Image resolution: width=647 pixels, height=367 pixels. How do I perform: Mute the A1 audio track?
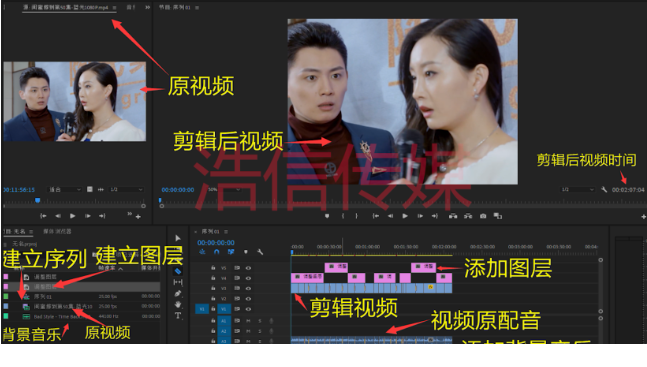(248, 321)
